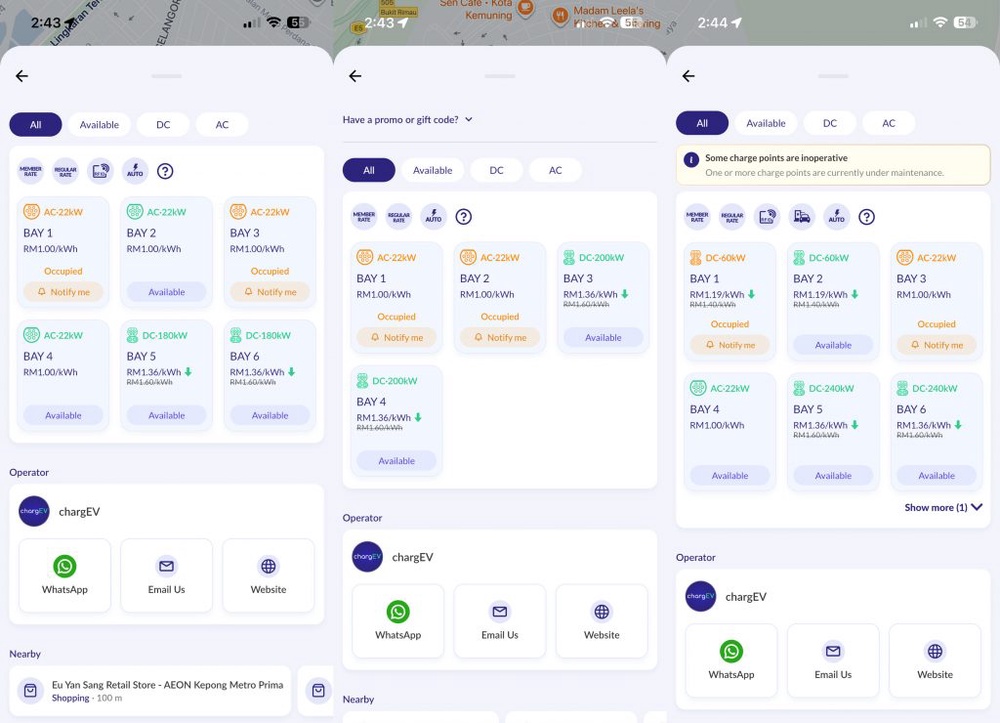
Task: Tap the RFID icon on the right screen
Action: click(x=767, y=217)
